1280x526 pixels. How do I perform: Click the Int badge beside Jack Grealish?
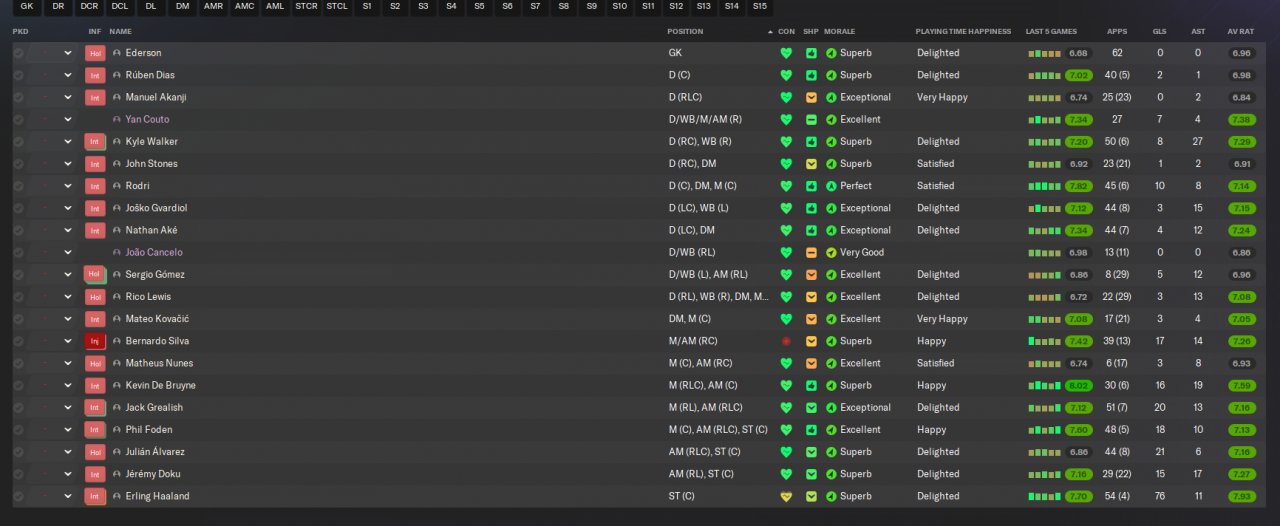[x=95, y=408]
